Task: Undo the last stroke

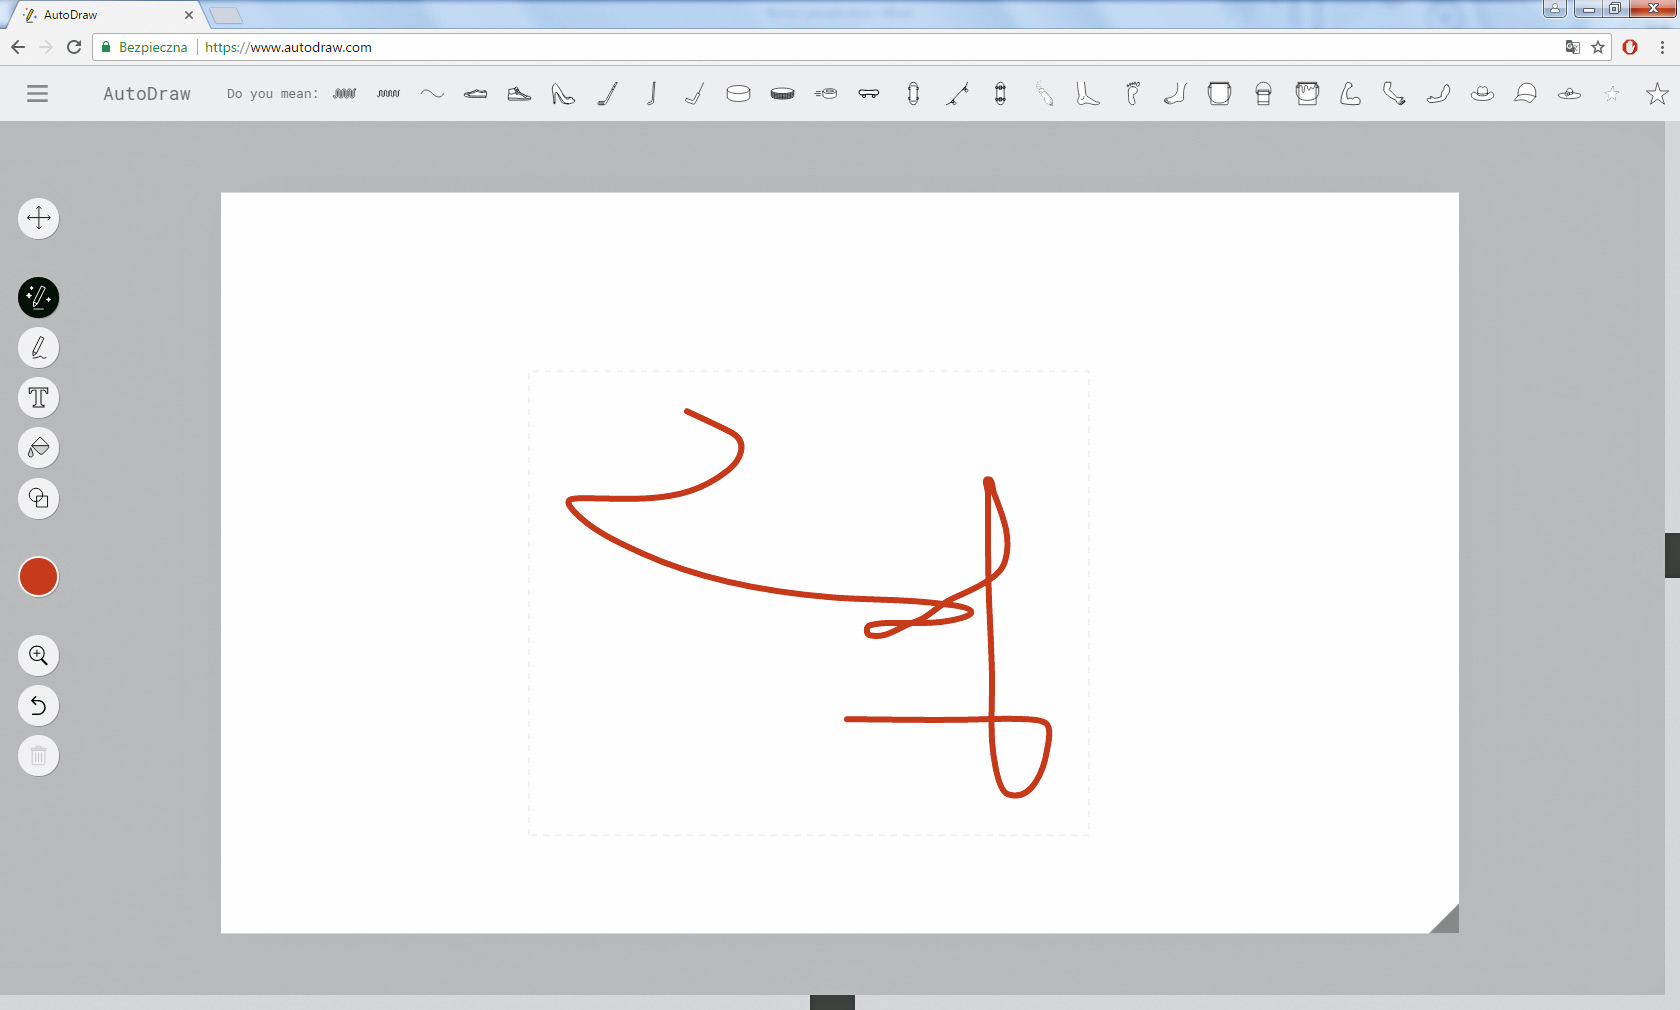Action: (38, 706)
